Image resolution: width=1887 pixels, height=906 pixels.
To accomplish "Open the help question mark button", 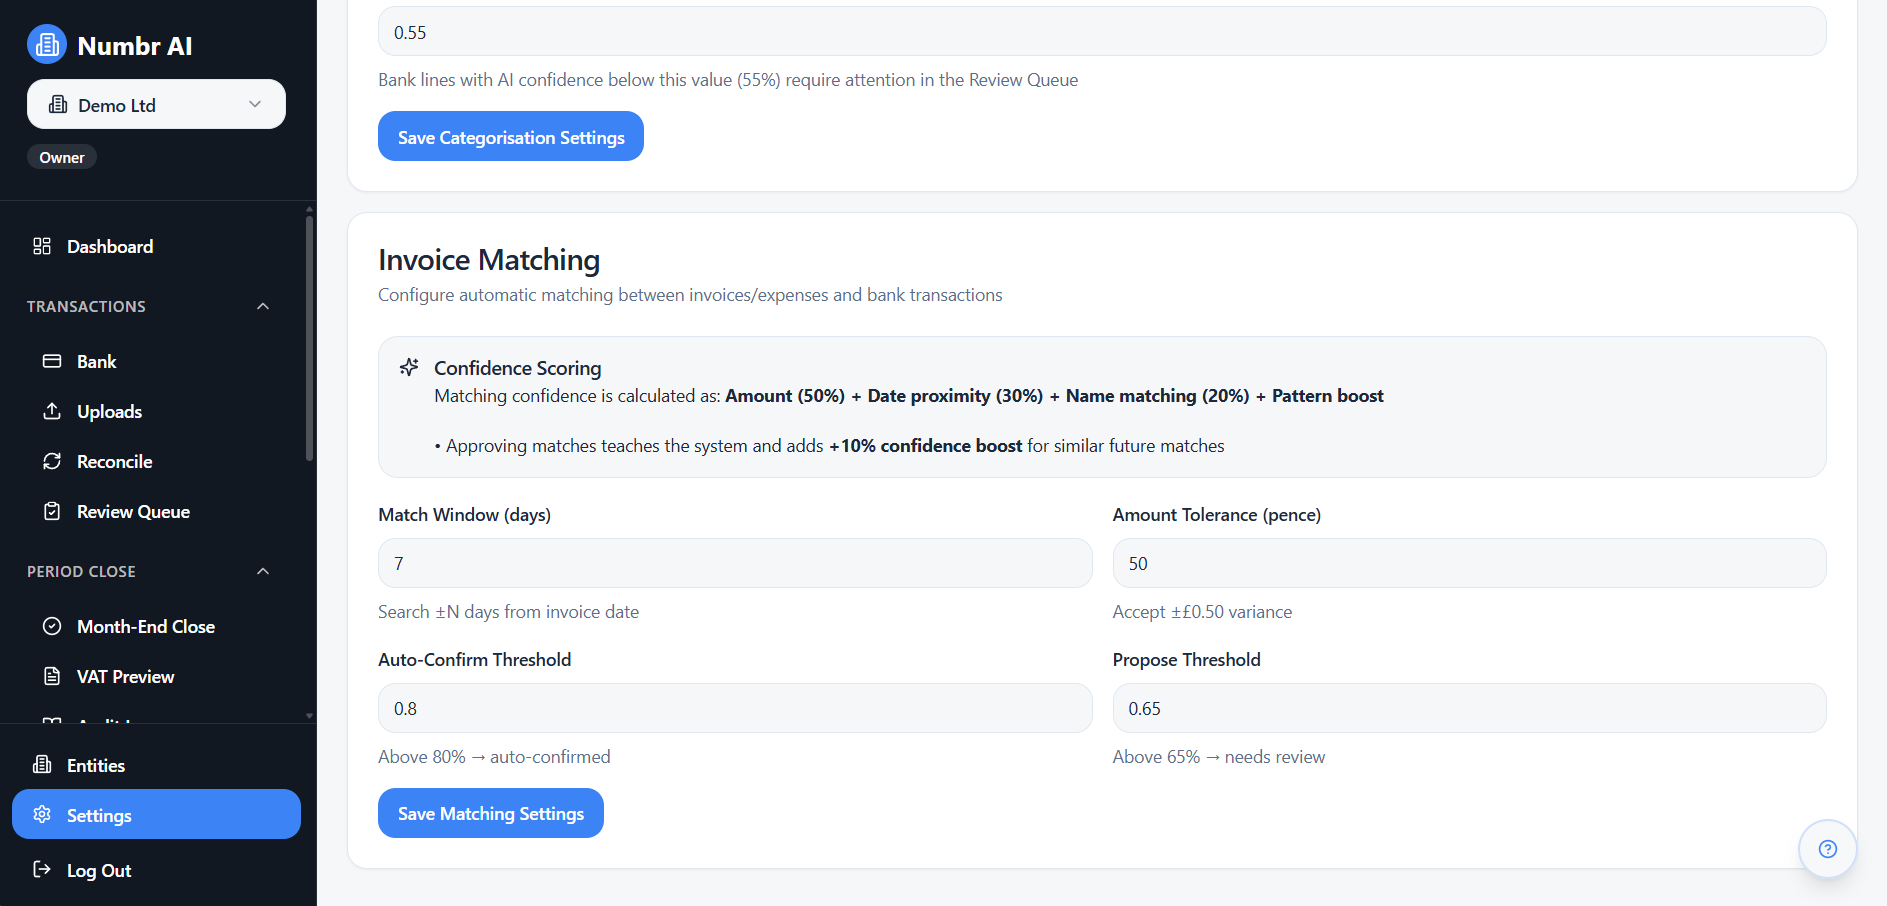I will pyautogui.click(x=1827, y=848).
